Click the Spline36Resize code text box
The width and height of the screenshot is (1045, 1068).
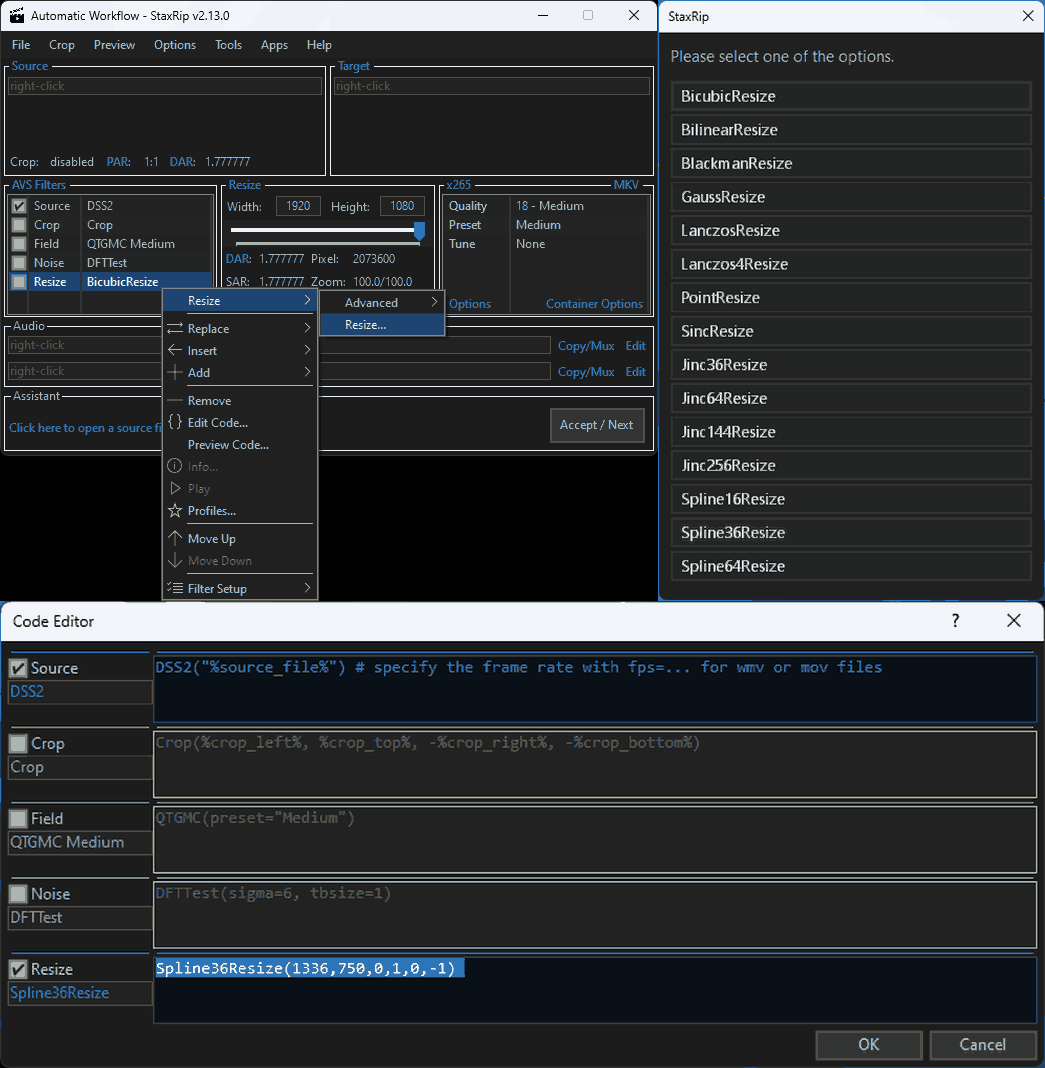[x=595, y=989]
